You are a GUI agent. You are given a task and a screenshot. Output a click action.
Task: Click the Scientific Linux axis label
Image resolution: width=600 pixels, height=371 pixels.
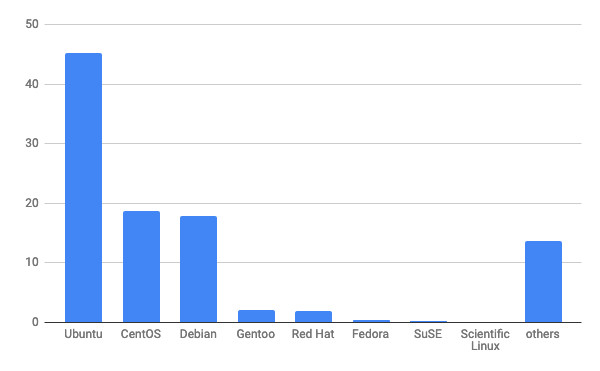tap(485, 340)
